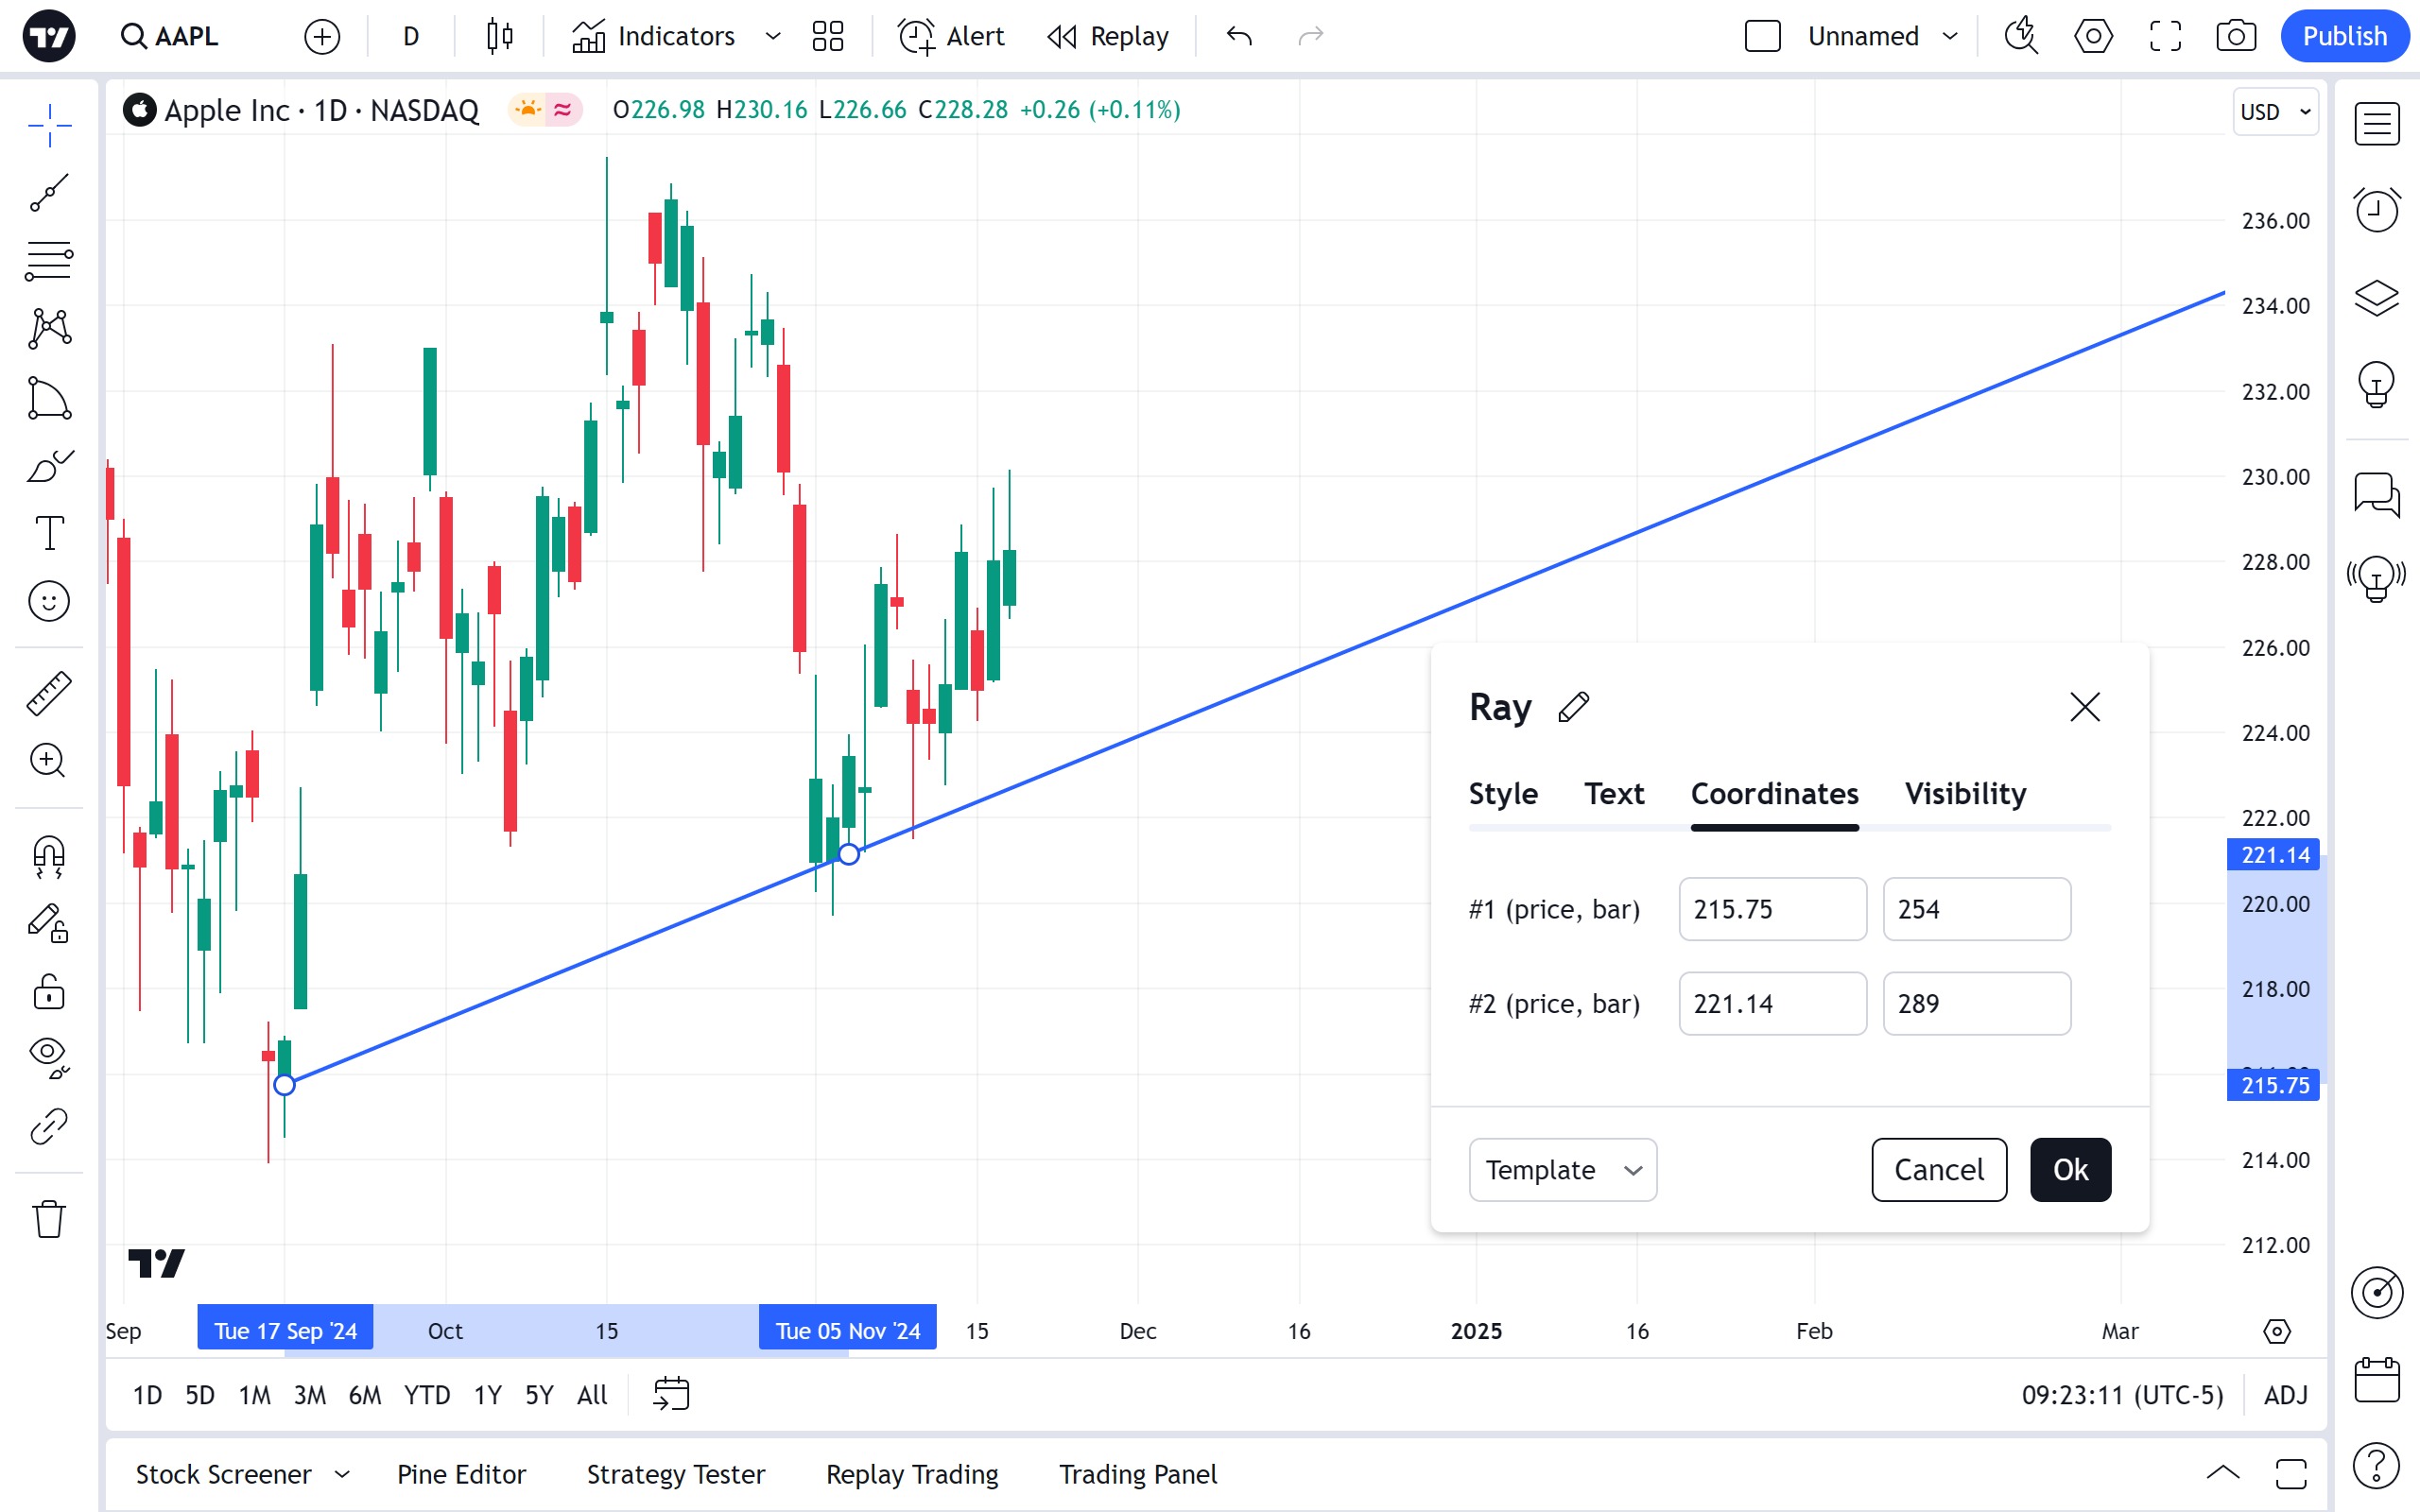Select the trend line drawing tool
This screenshot has height=1512, width=2420.
[x=49, y=192]
